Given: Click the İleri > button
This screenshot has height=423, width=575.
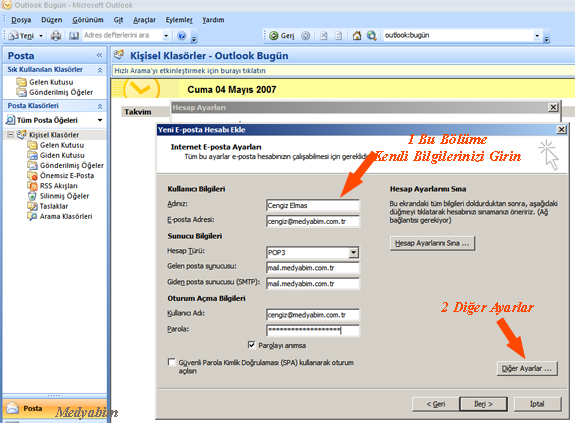Looking at the screenshot, I should pos(483,404).
